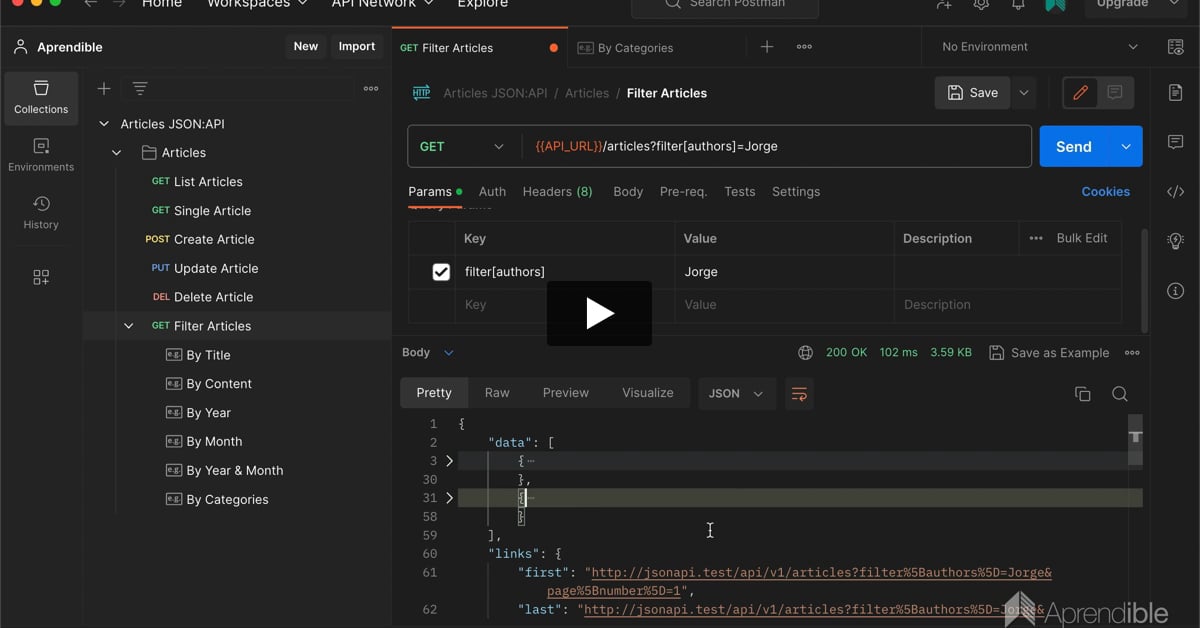
Task: Open tab bar three-dots menu
Action: (804, 47)
